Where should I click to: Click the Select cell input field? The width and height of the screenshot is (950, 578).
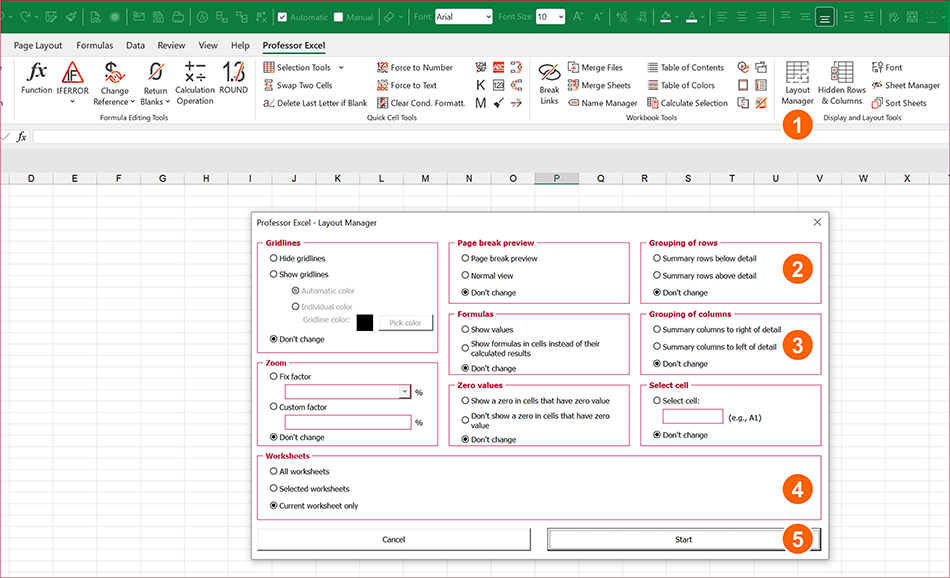click(691, 415)
